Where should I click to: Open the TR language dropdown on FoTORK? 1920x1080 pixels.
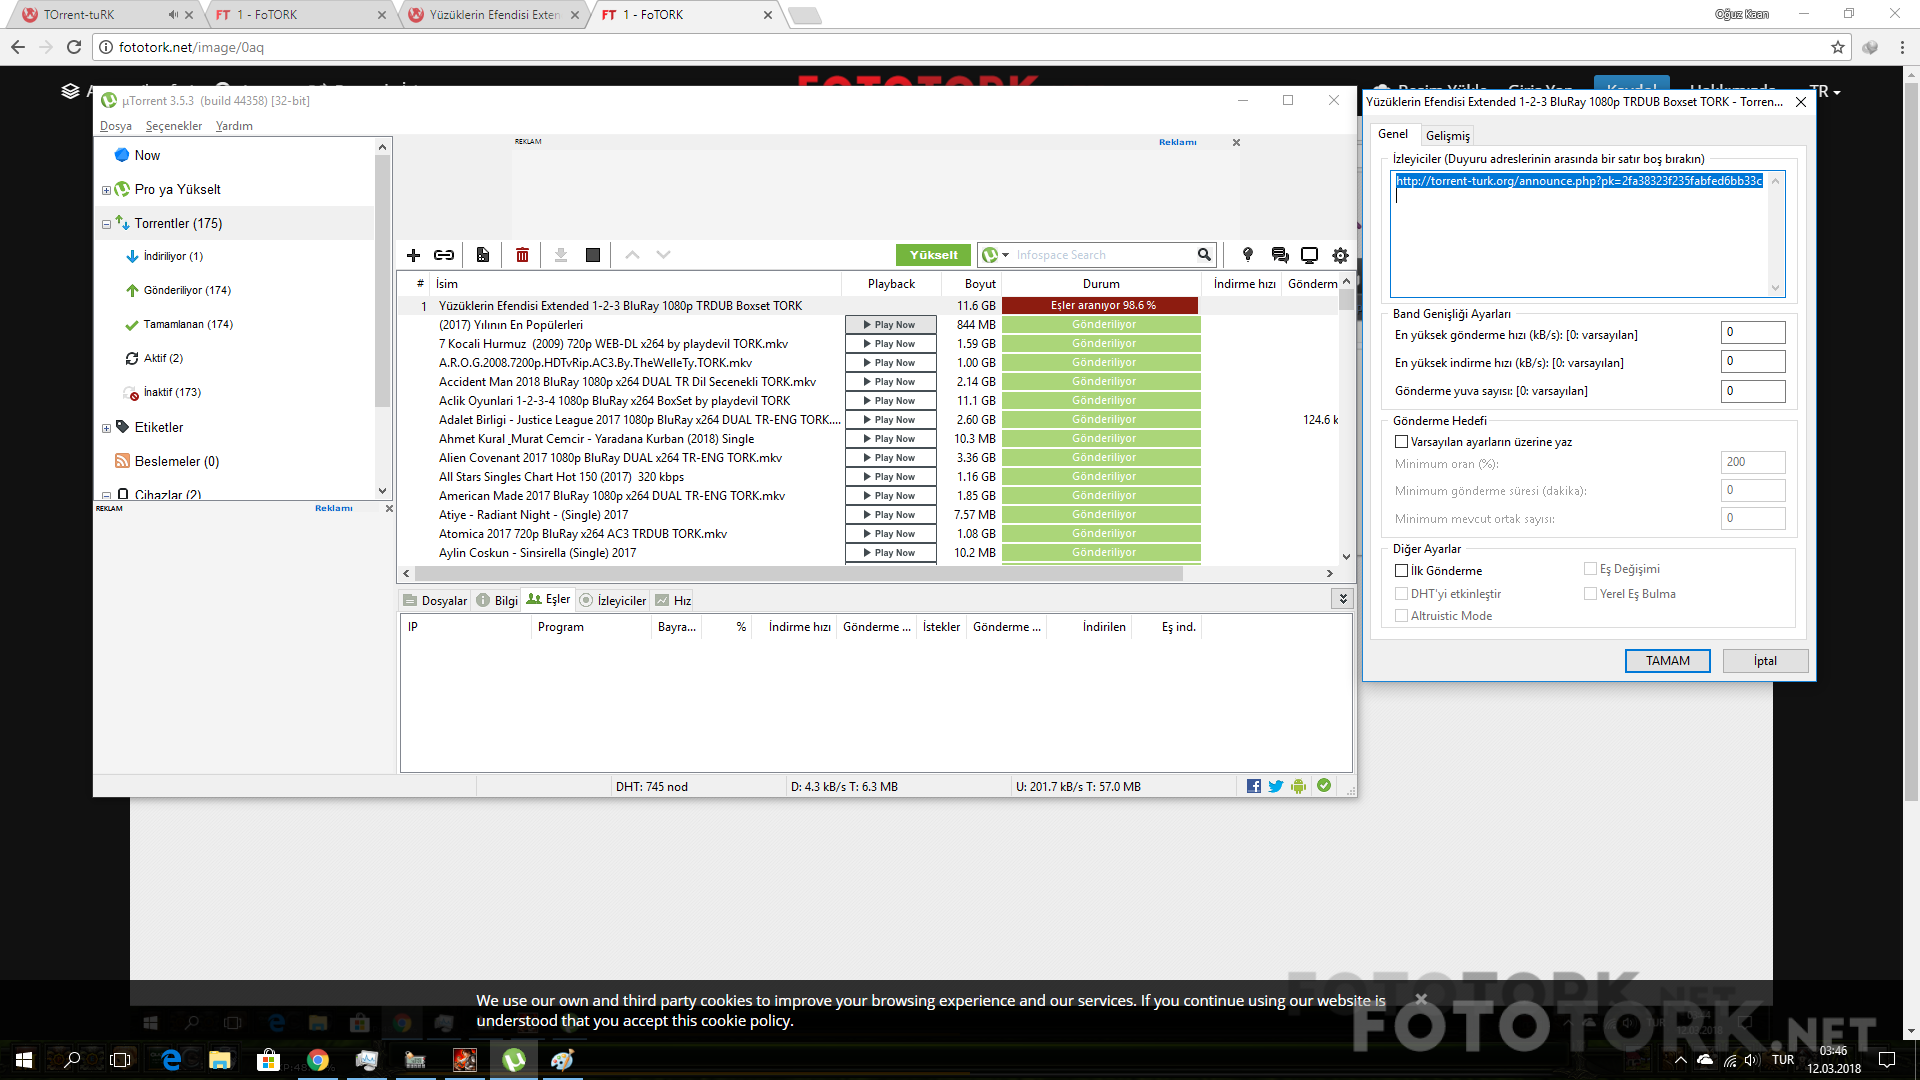[1825, 92]
